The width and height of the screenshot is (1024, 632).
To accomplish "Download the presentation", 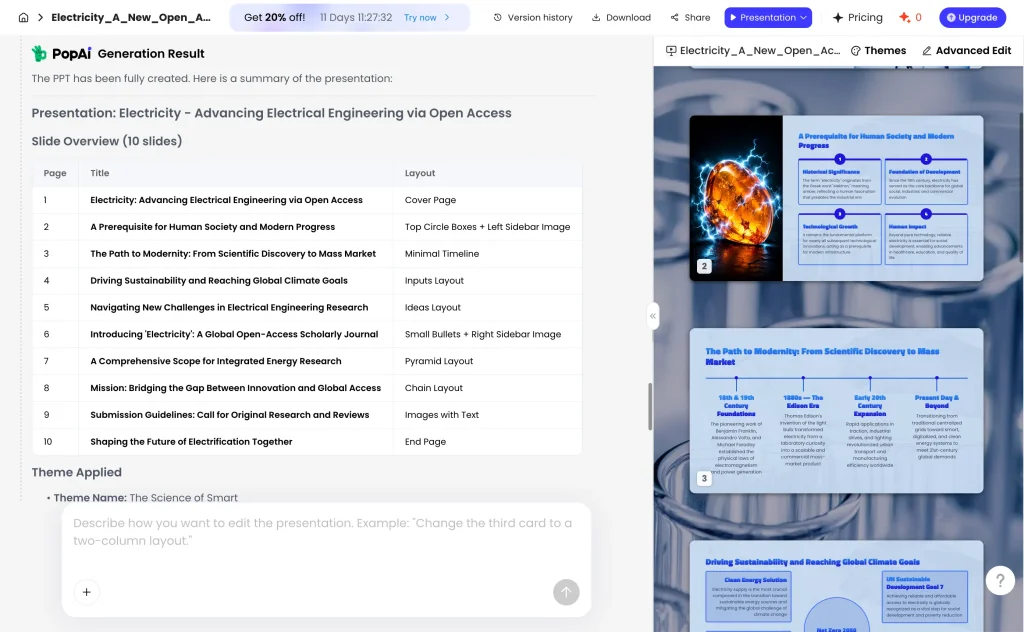I will pyautogui.click(x=621, y=18).
